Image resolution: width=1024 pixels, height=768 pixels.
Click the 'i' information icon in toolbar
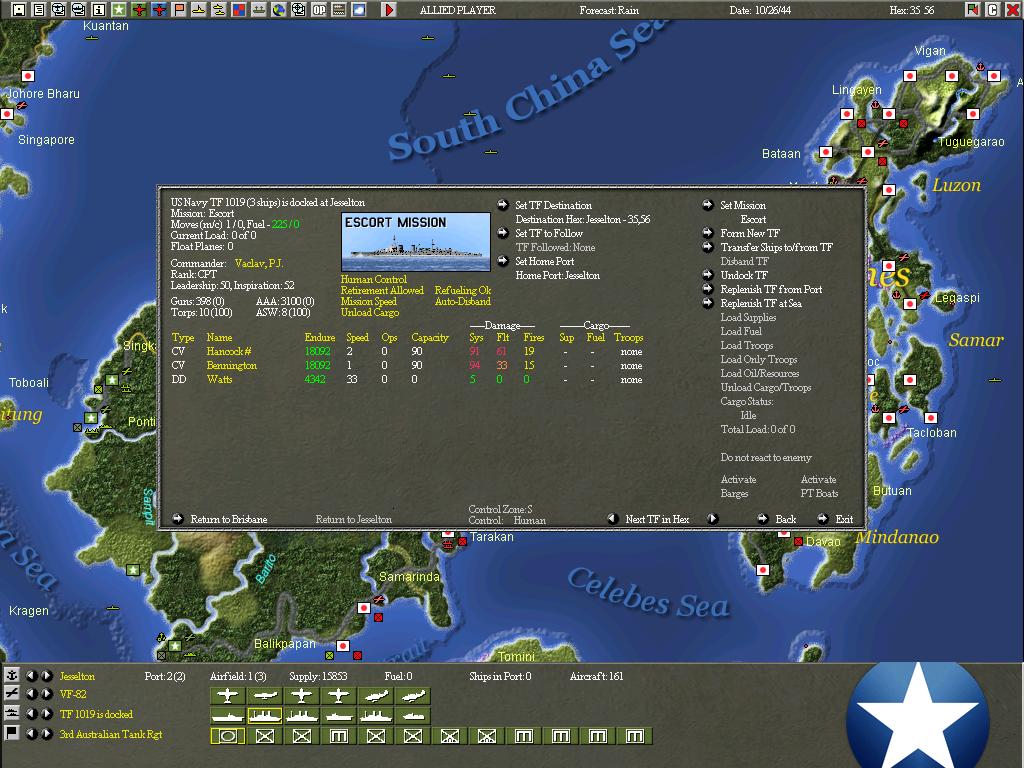point(99,10)
